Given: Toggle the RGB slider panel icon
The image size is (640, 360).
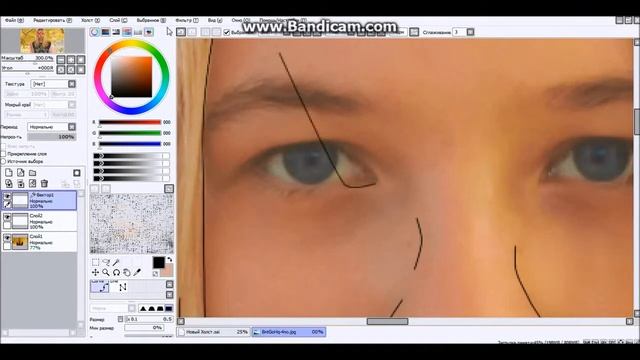Looking at the screenshot, I should tap(106, 32).
